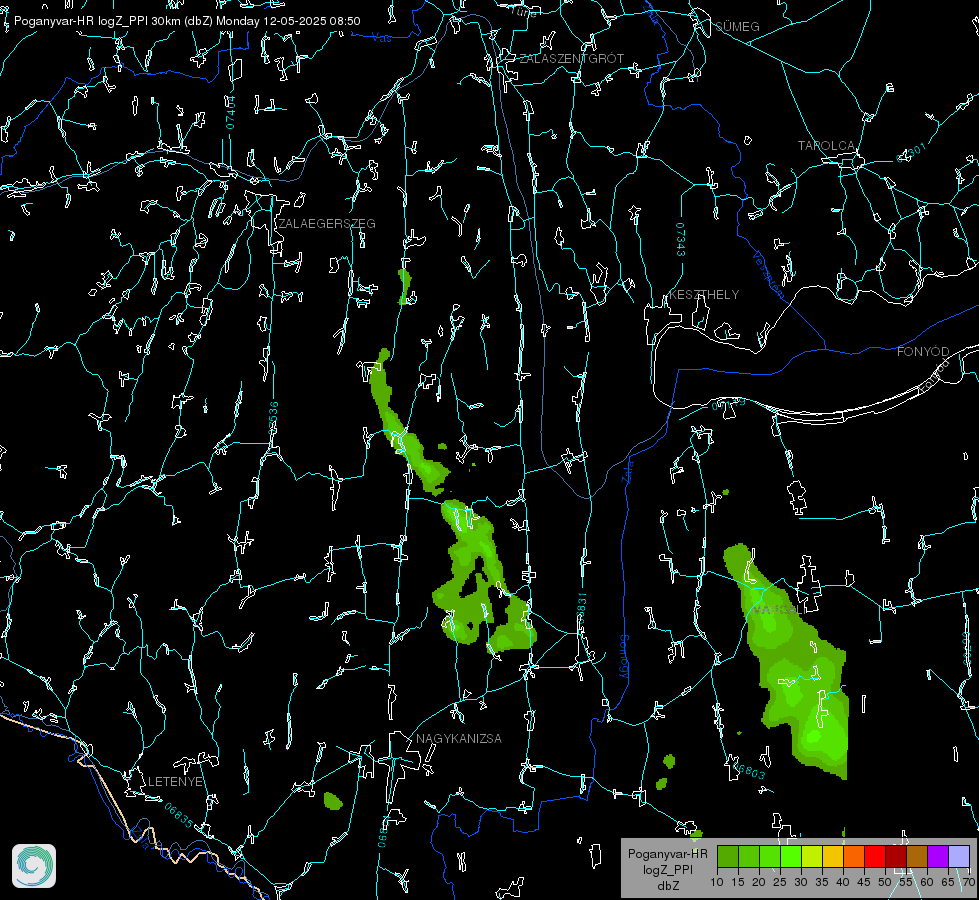Image resolution: width=979 pixels, height=900 pixels.
Task: Click the ZALAEGERSZEG city label
Action: tap(327, 224)
